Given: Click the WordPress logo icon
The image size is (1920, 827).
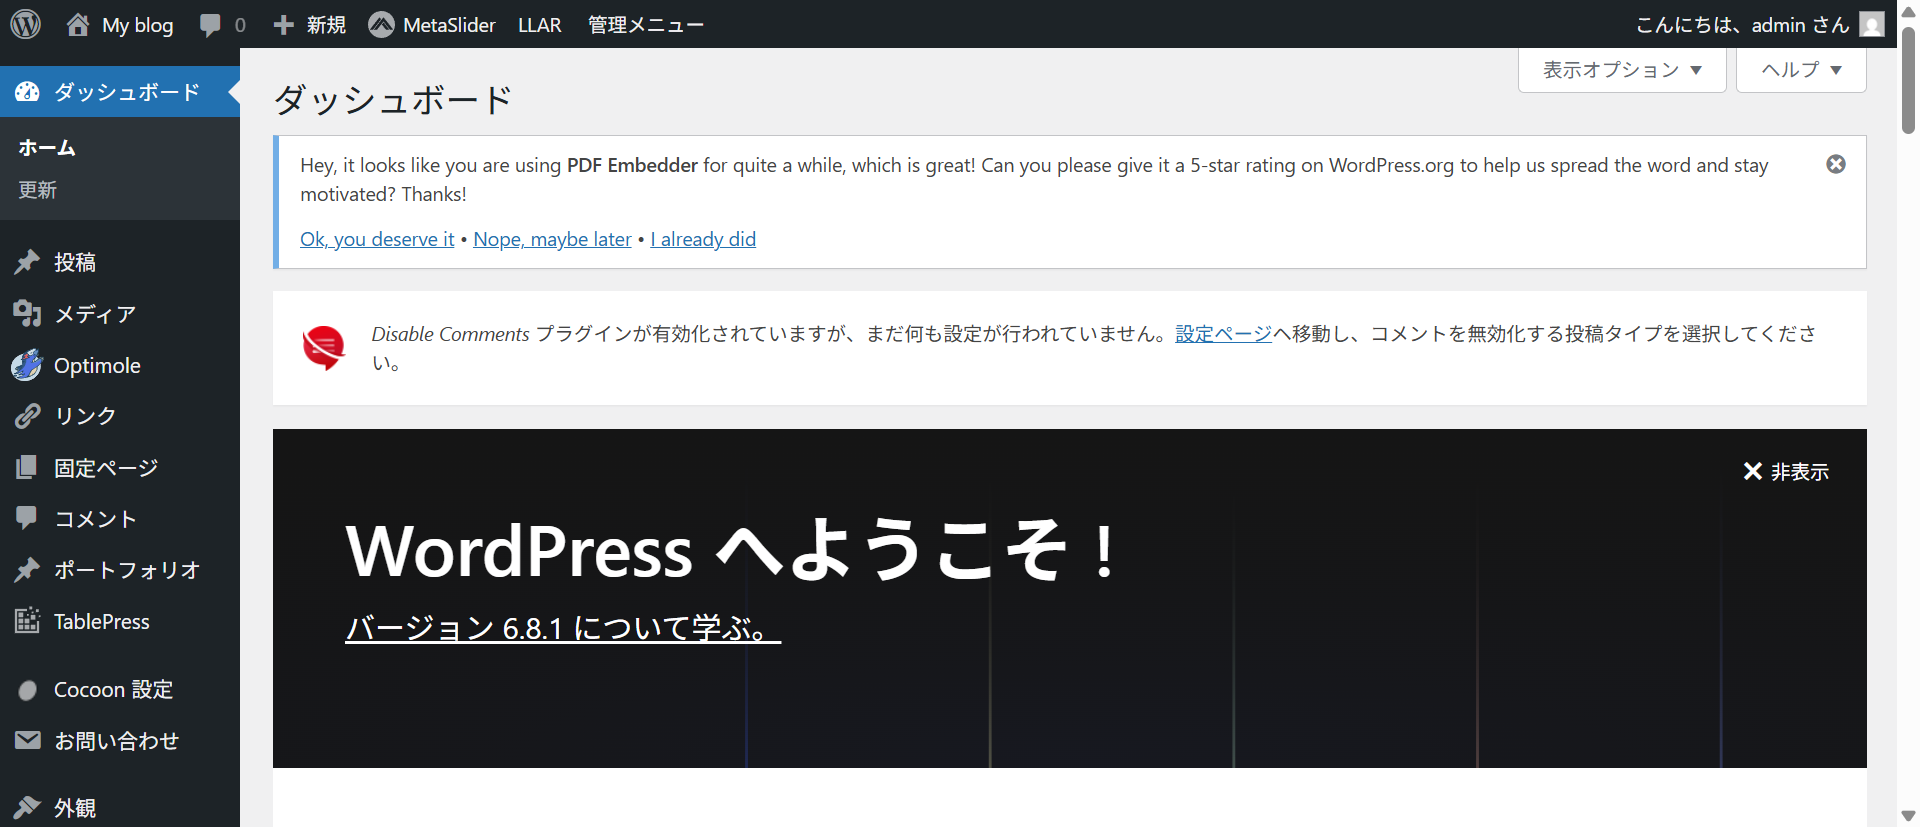Looking at the screenshot, I should [25, 24].
